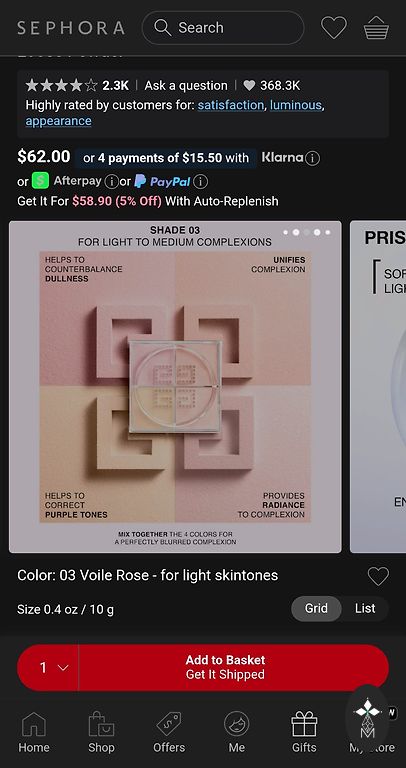Switch swatch view to List
This screenshot has width=406, height=768.
365,609
